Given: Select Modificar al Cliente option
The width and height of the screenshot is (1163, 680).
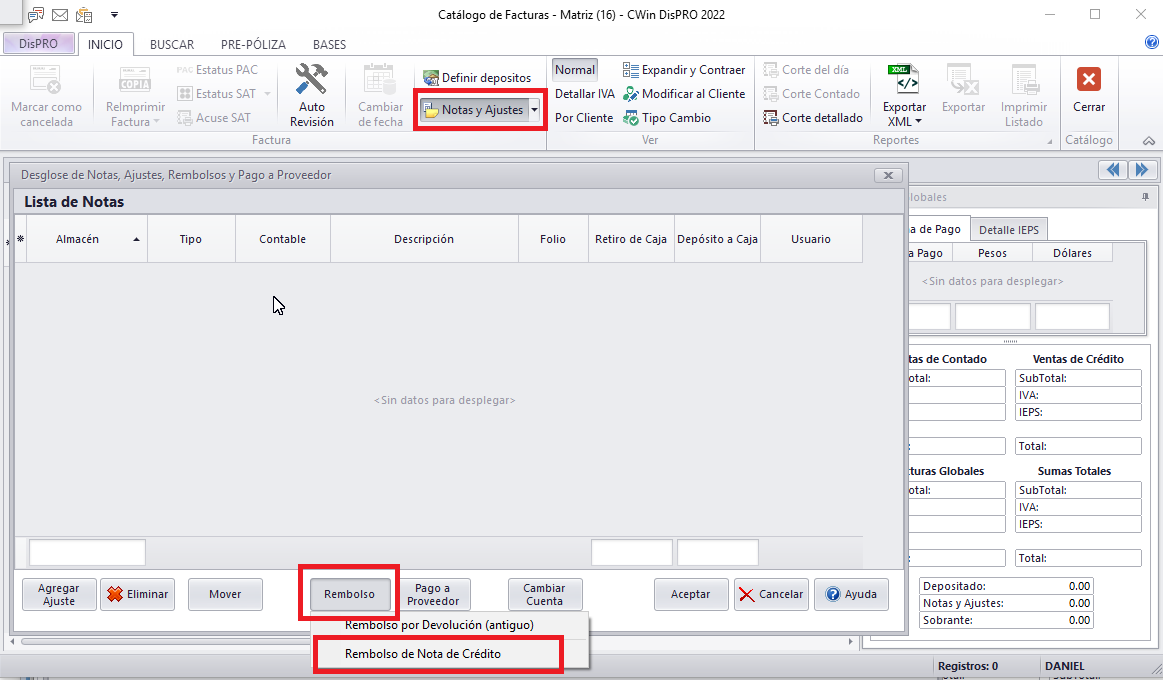Looking at the screenshot, I should tap(684, 94).
